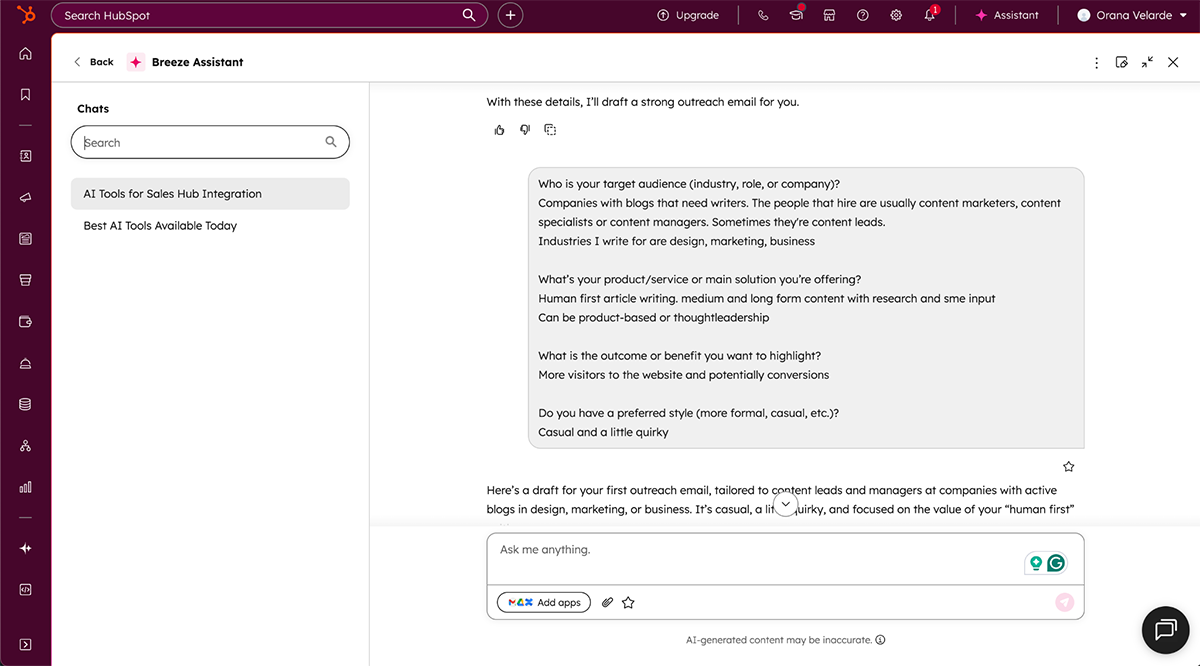Open the Bookmarks icon in the sidebar
Screen dimensions: 1200x666
25,93
